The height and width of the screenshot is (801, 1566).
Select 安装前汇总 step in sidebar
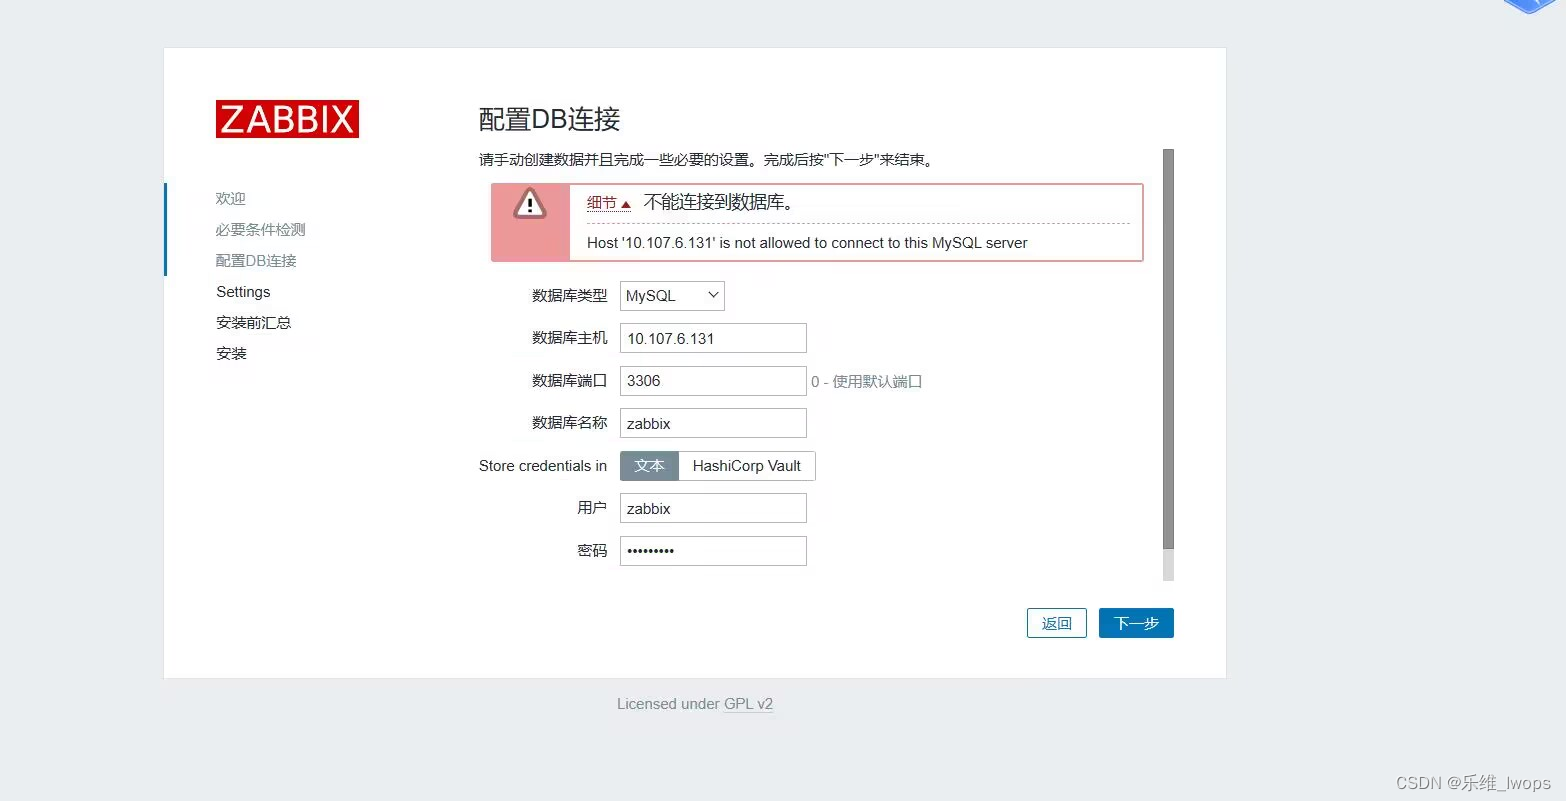click(254, 323)
